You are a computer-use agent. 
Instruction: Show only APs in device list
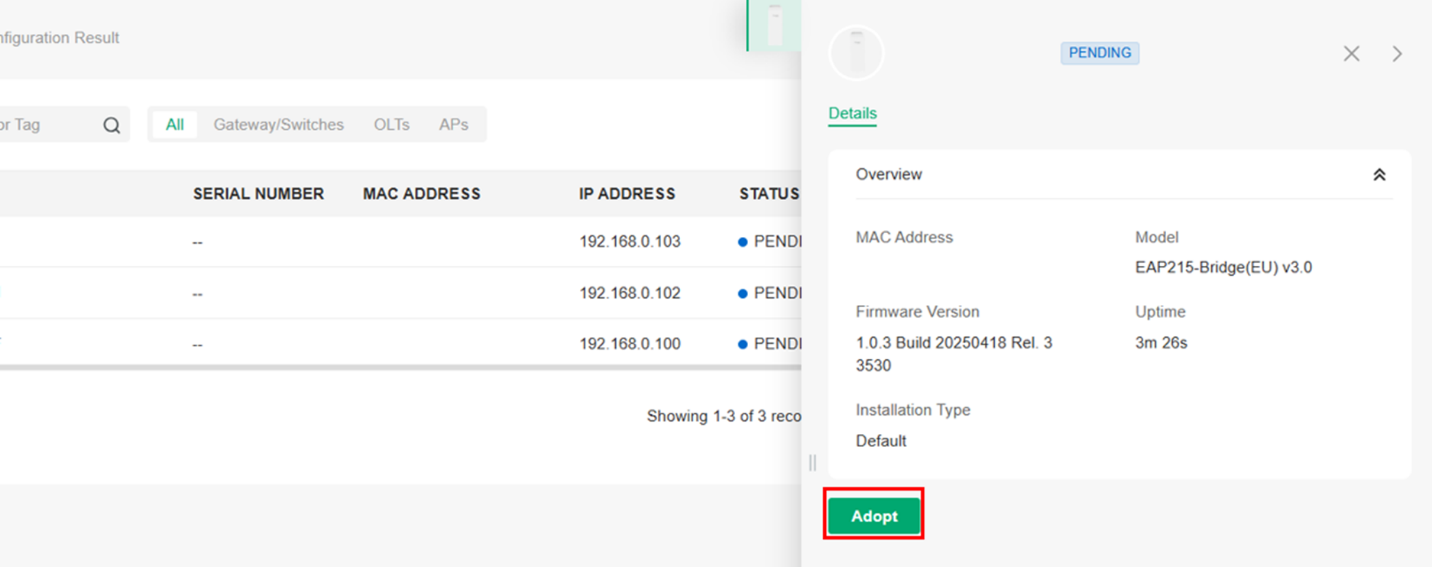[453, 125]
